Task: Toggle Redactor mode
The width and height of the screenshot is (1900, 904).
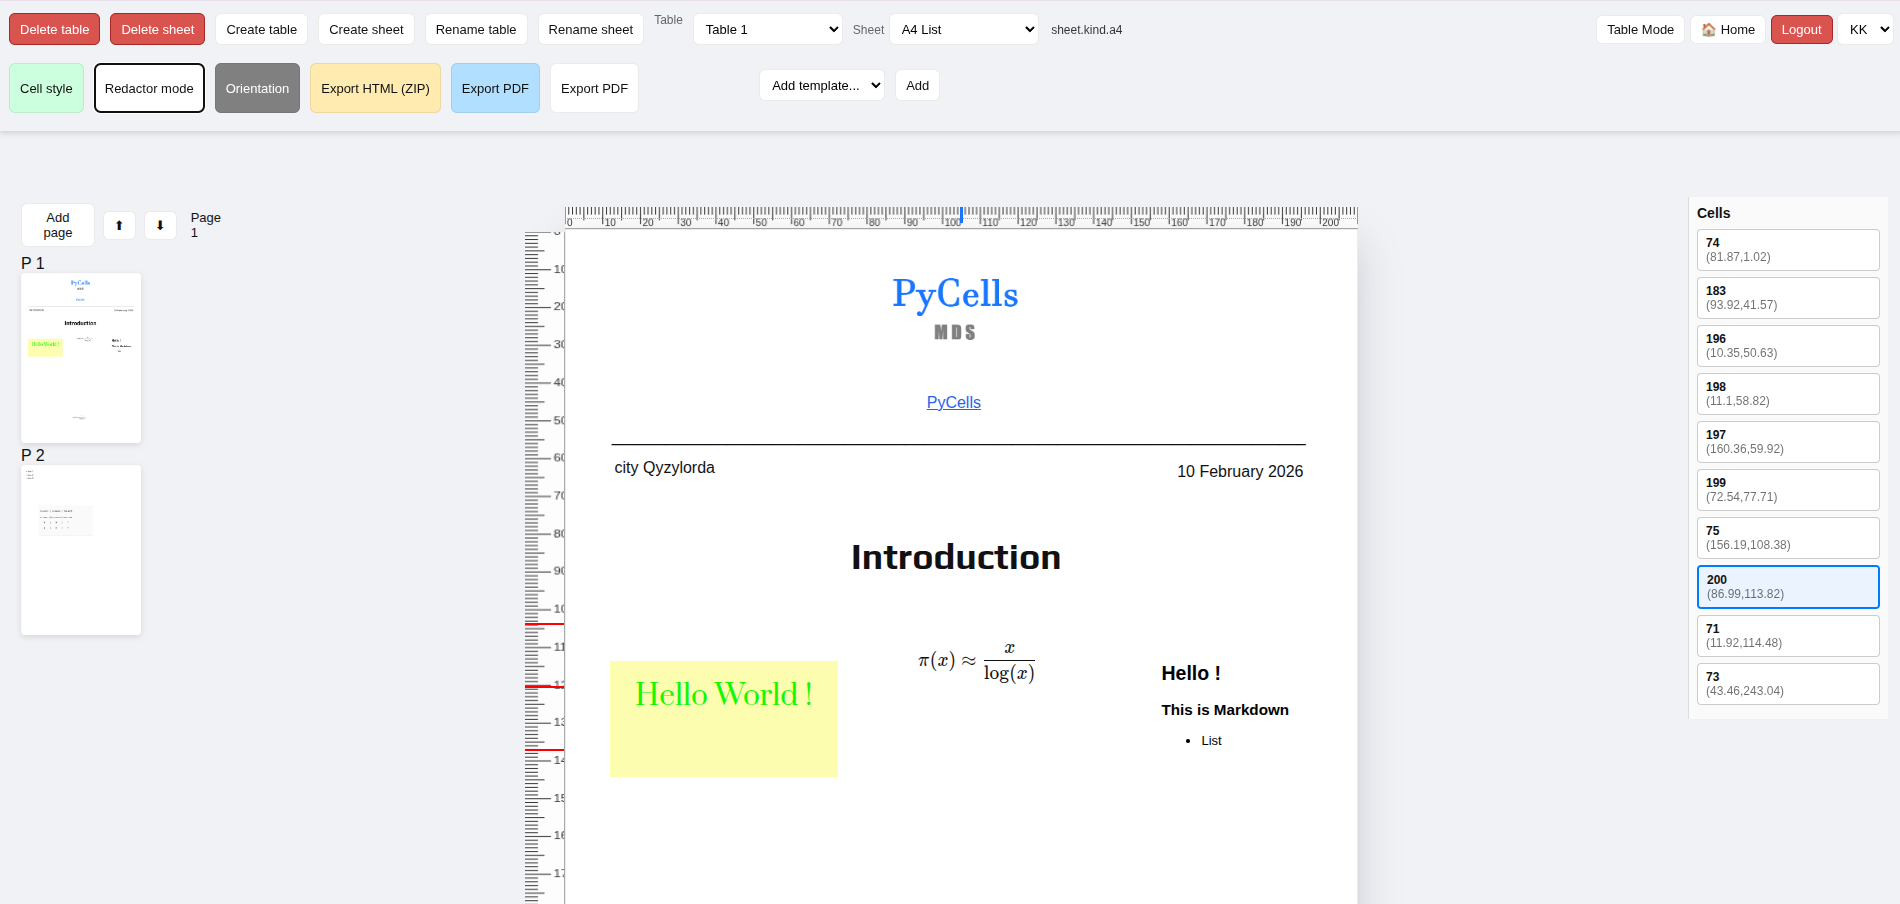Action: tap(149, 88)
